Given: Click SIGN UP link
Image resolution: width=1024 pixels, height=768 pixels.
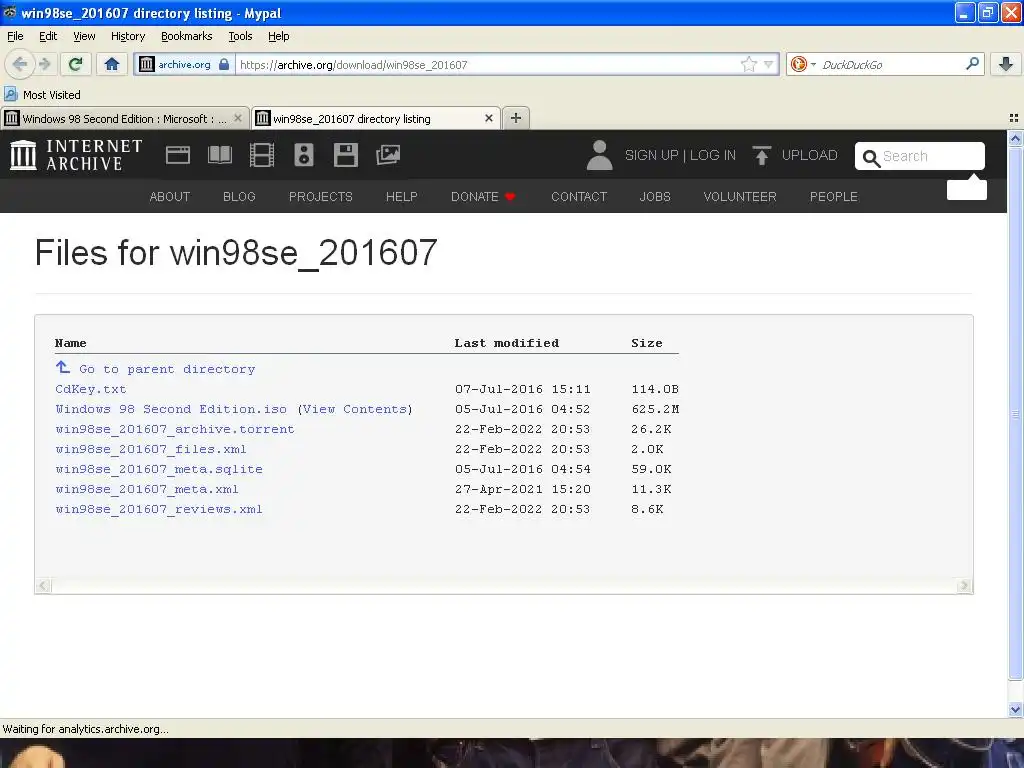Looking at the screenshot, I should [x=651, y=155].
